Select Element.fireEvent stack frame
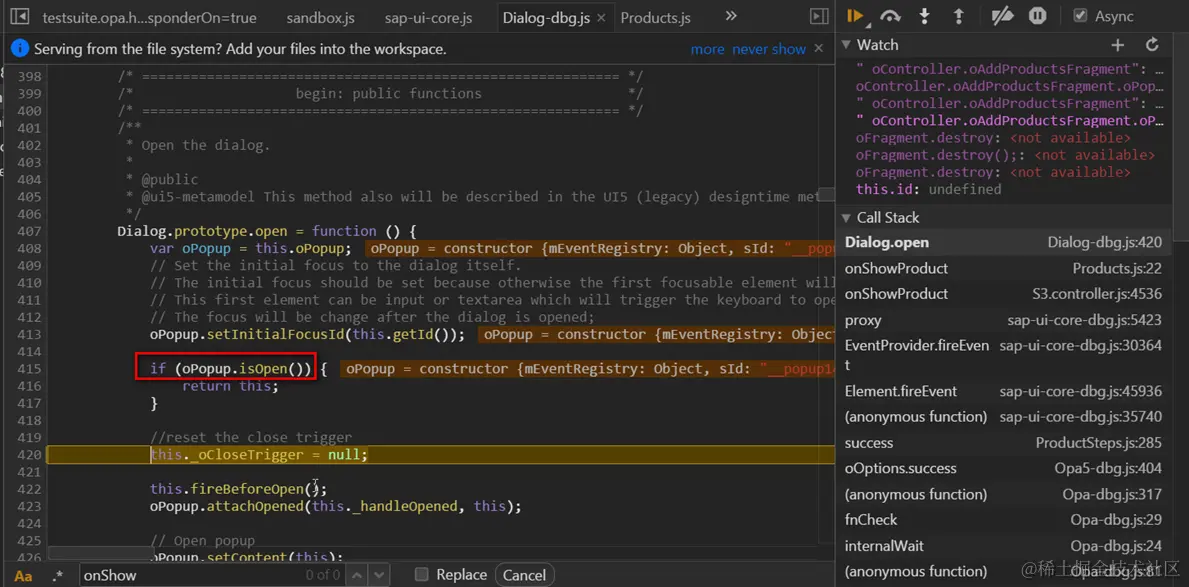The image size is (1189, 587). 1003,391
